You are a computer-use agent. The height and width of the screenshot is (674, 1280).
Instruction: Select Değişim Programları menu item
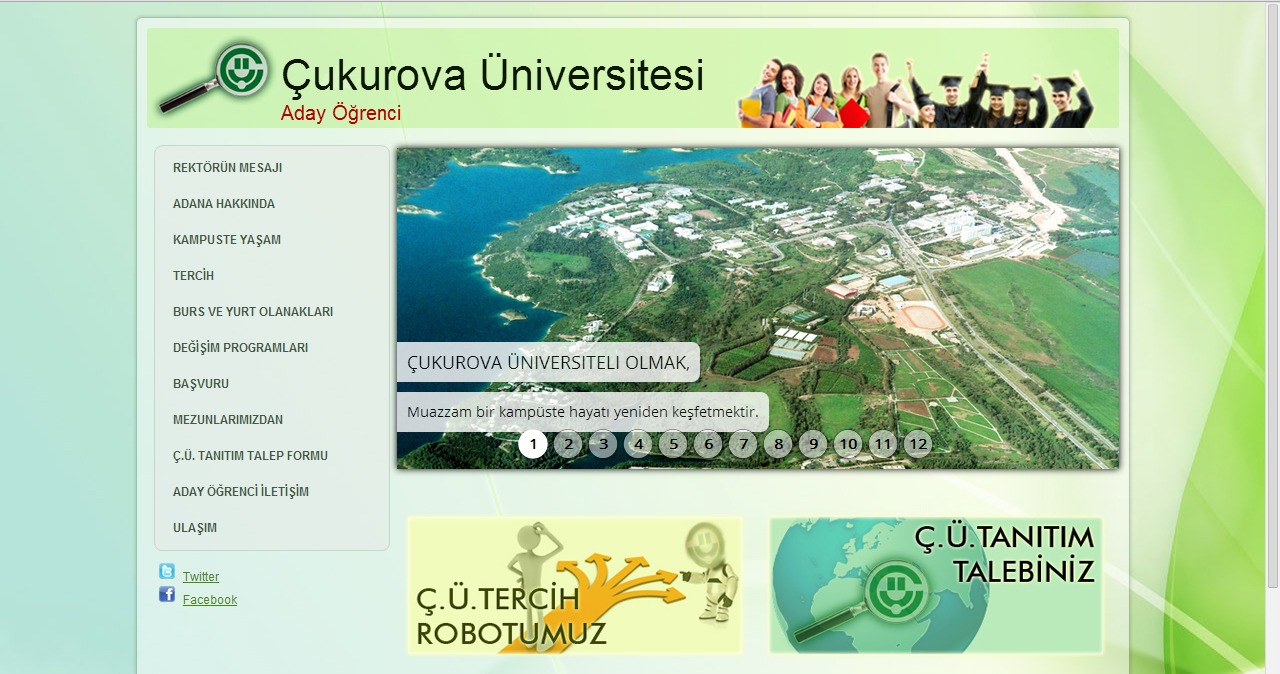240,348
